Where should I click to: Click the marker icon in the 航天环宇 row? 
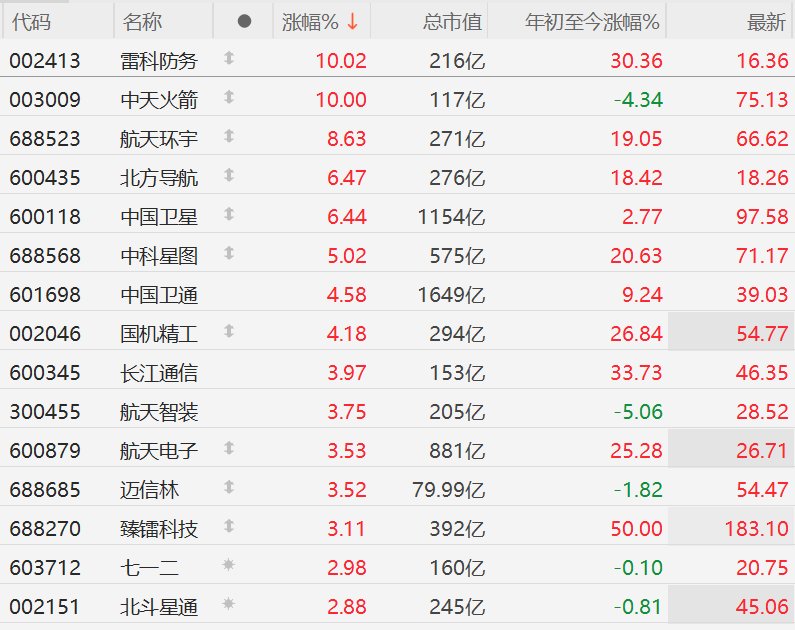[229, 136]
